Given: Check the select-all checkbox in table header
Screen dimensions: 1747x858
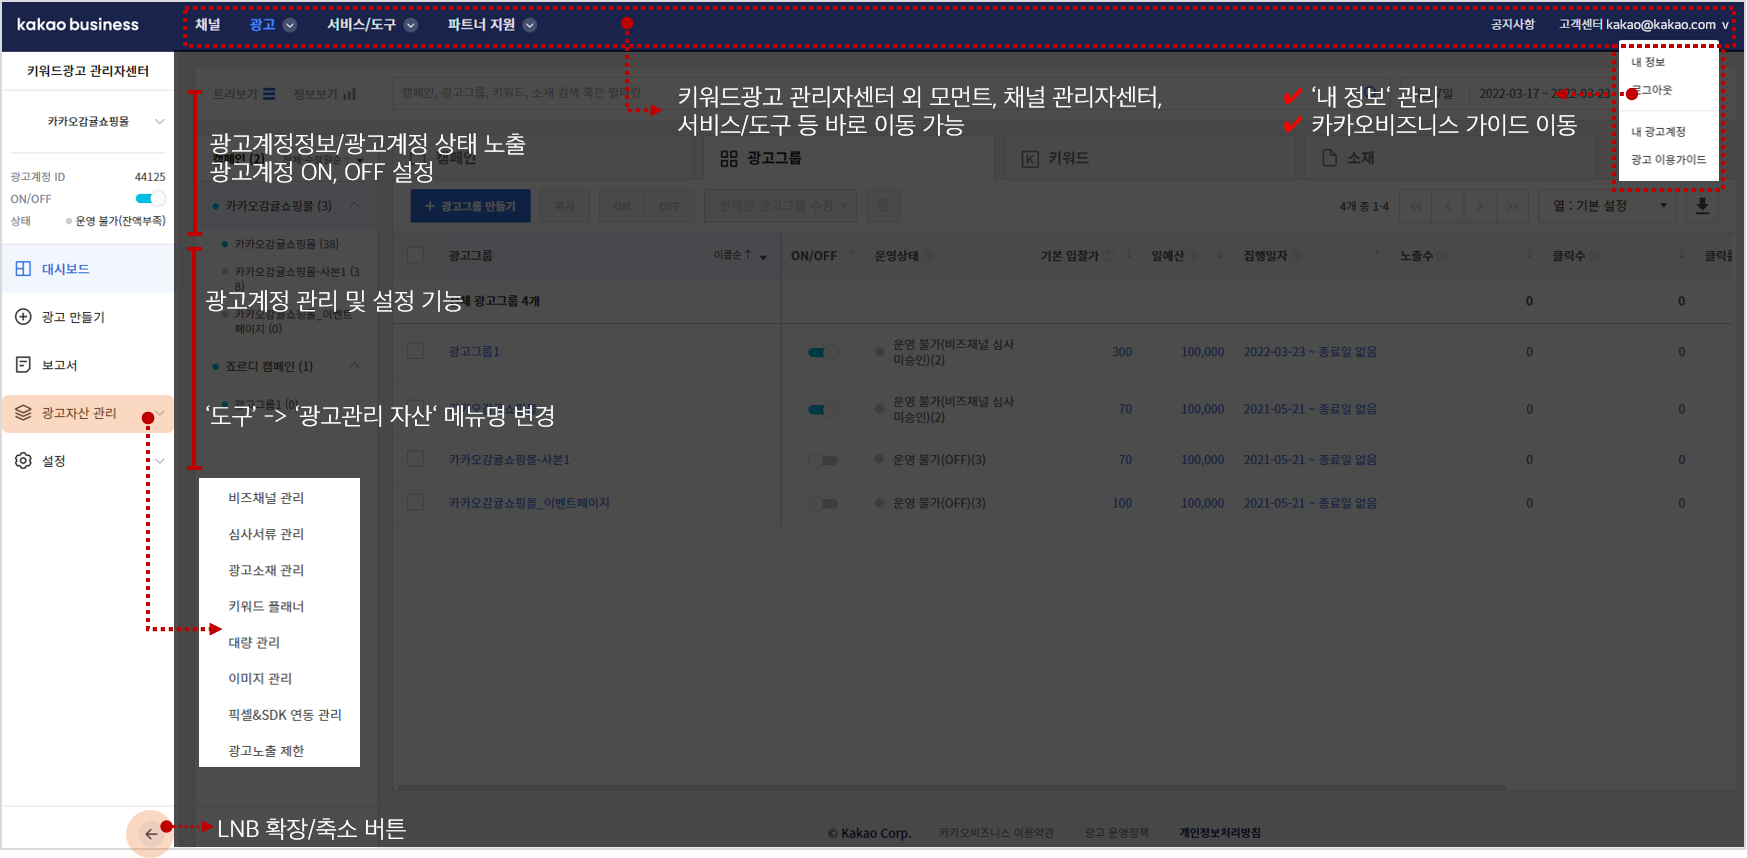Looking at the screenshot, I should pos(415,255).
